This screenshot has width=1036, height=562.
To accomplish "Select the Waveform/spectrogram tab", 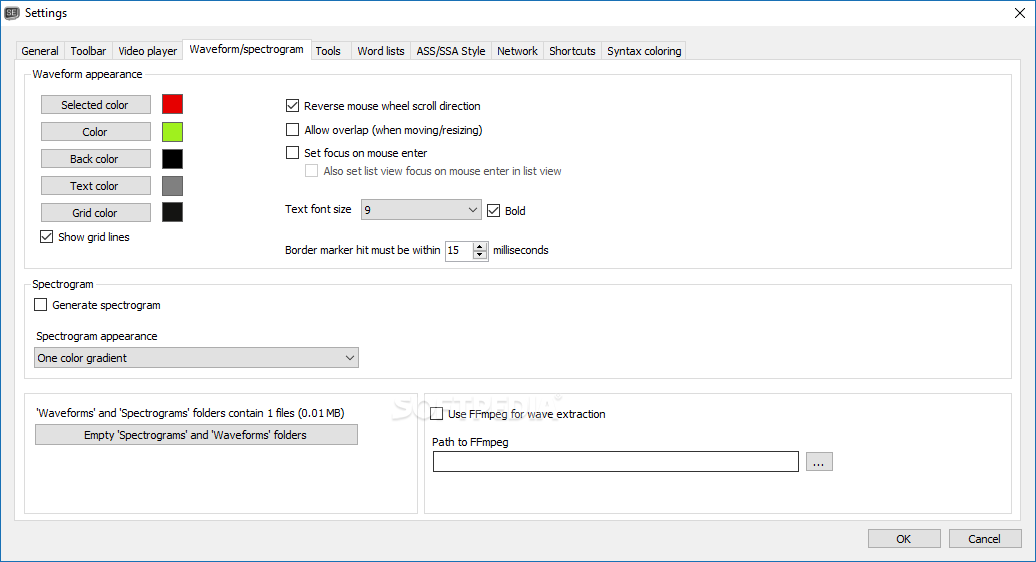I will (246, 50).
